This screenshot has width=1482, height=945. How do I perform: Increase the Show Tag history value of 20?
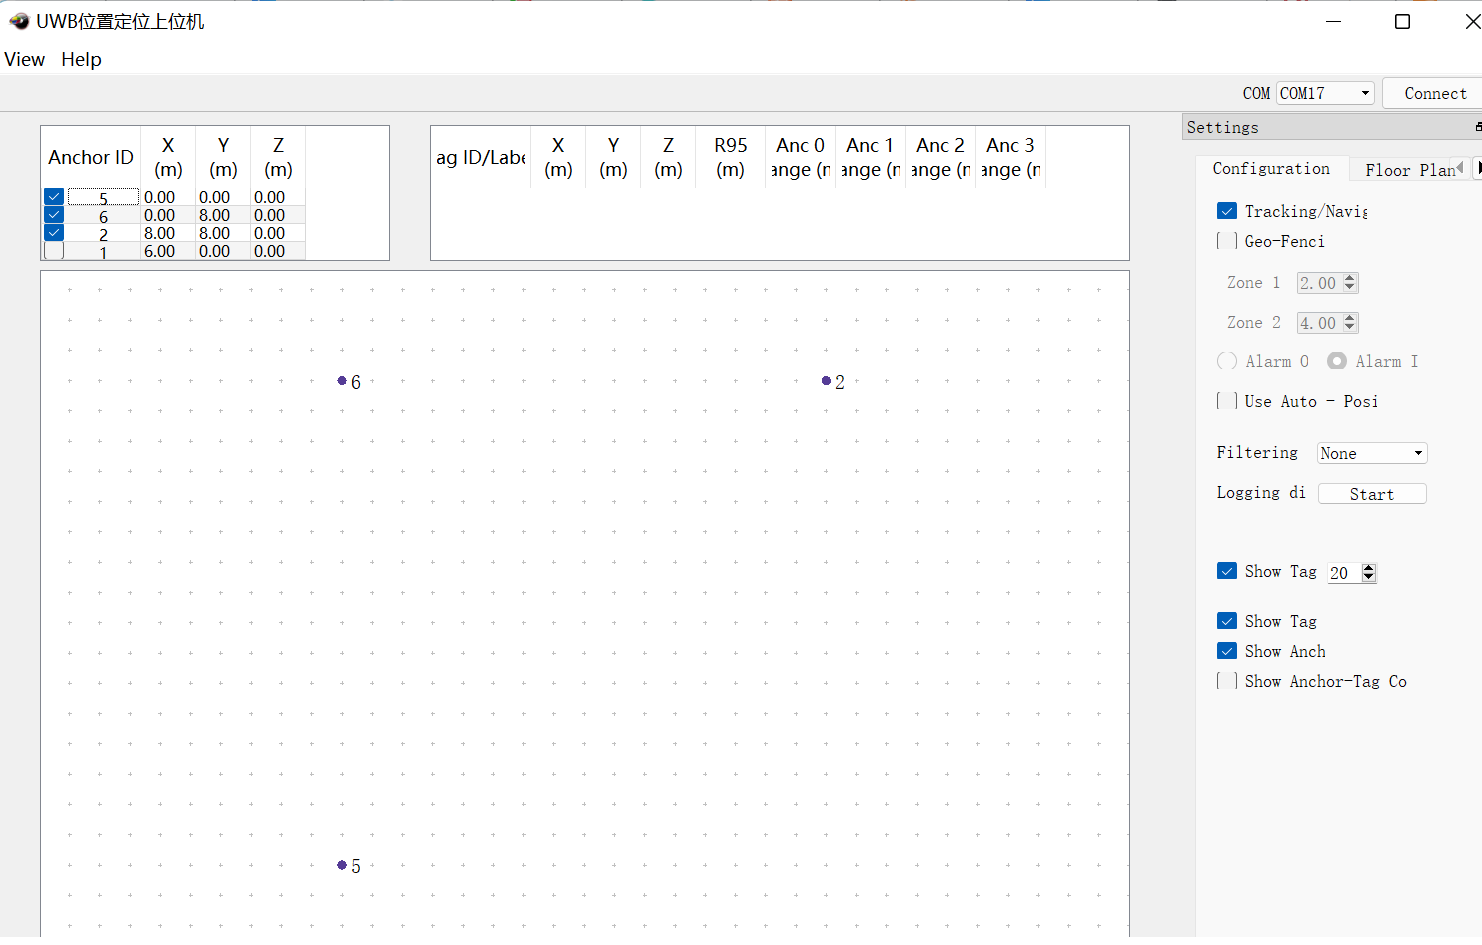tap(1369, 567)
